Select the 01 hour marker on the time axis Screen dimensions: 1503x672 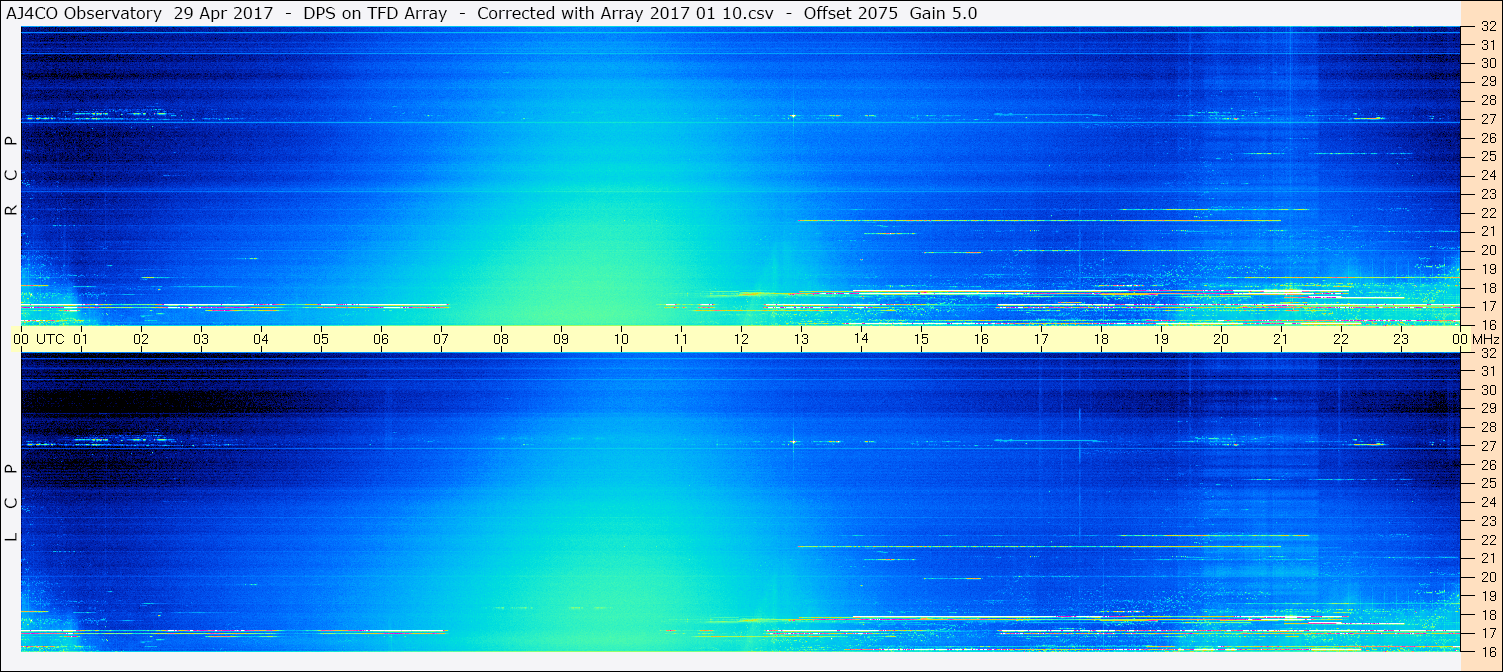[x=81, y=339]
